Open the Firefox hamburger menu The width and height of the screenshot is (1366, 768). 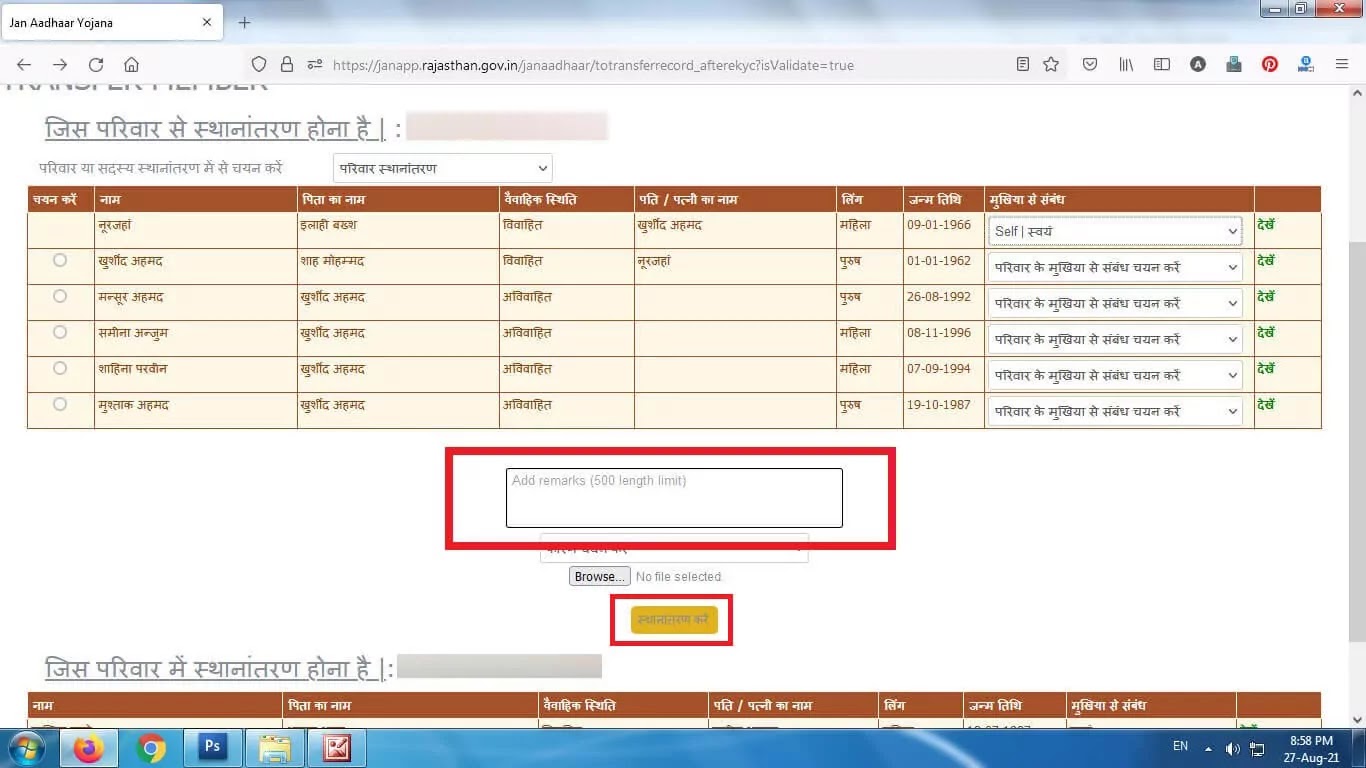click(1342, 65)
